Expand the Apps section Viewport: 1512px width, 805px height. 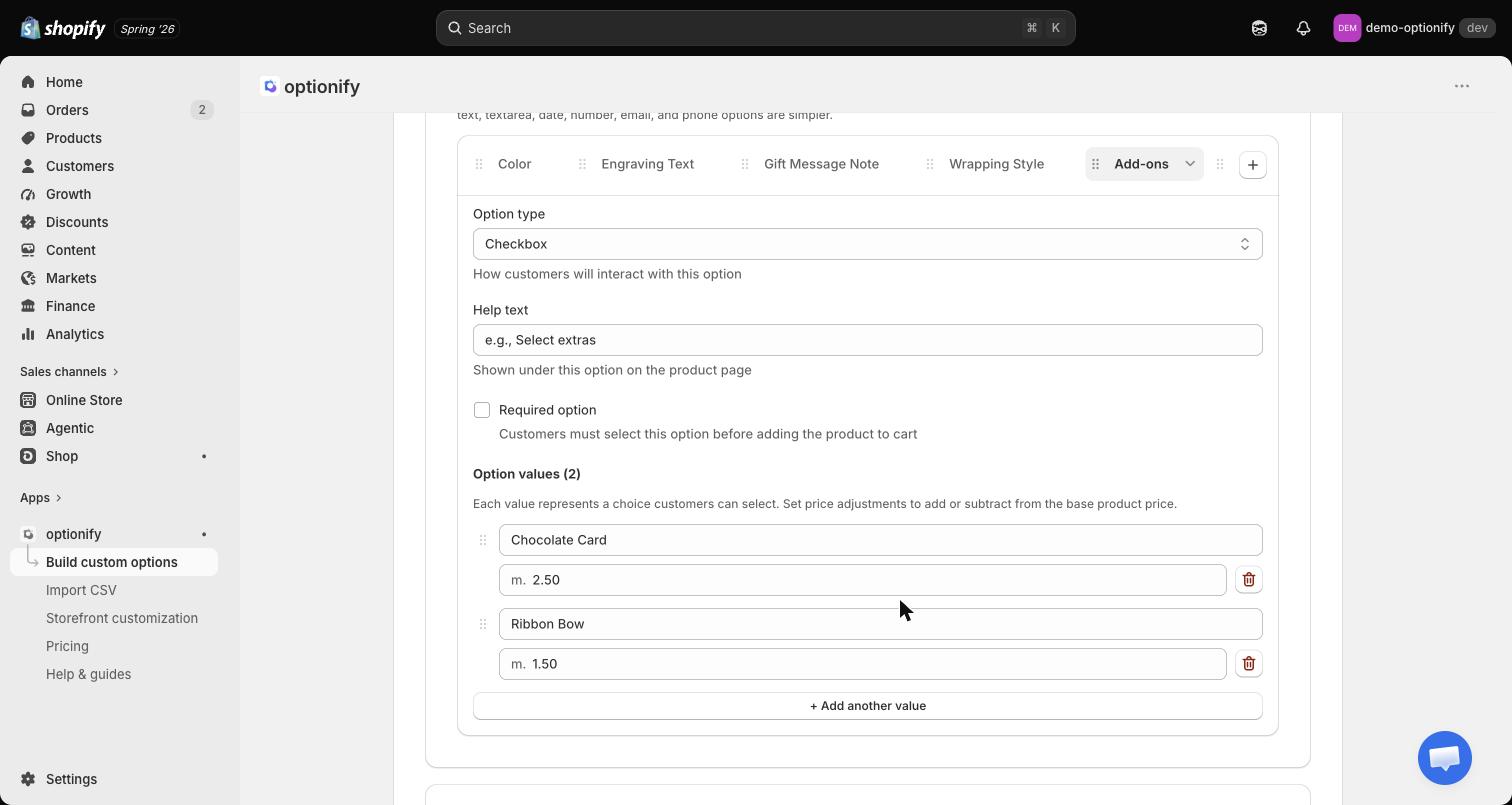[41, 498]
